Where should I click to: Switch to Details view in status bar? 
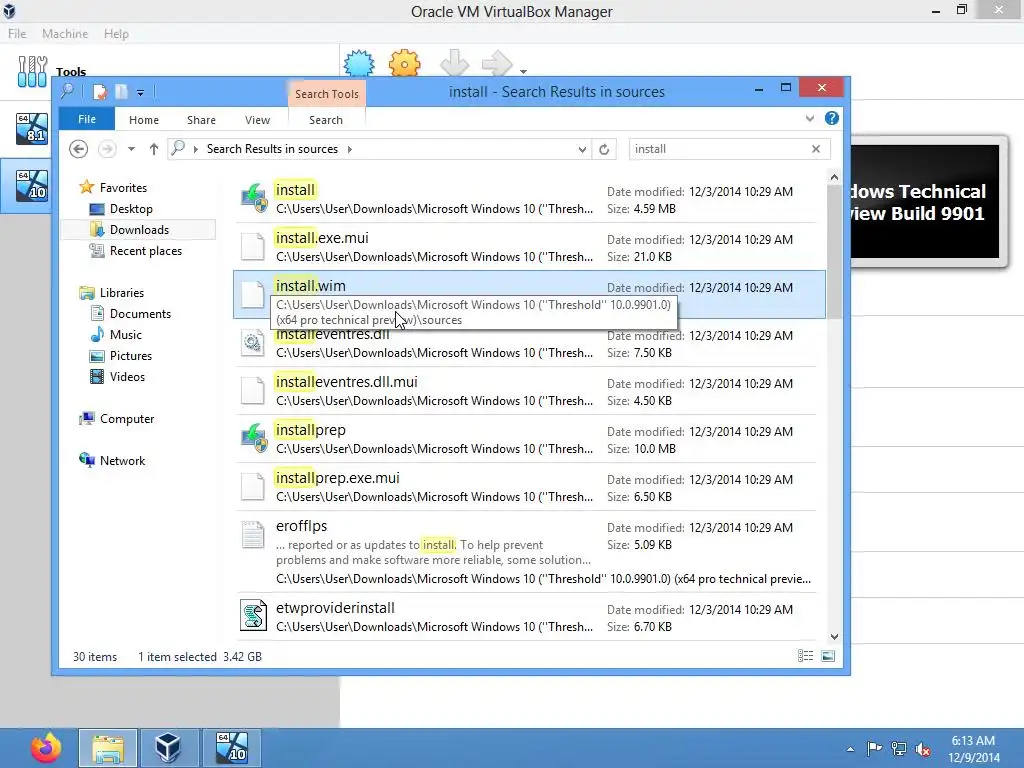(x=805, y=656)
